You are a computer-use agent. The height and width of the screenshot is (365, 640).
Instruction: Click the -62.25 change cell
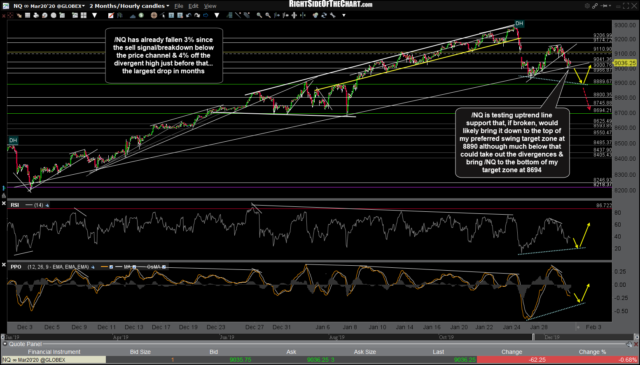(511, 360)
